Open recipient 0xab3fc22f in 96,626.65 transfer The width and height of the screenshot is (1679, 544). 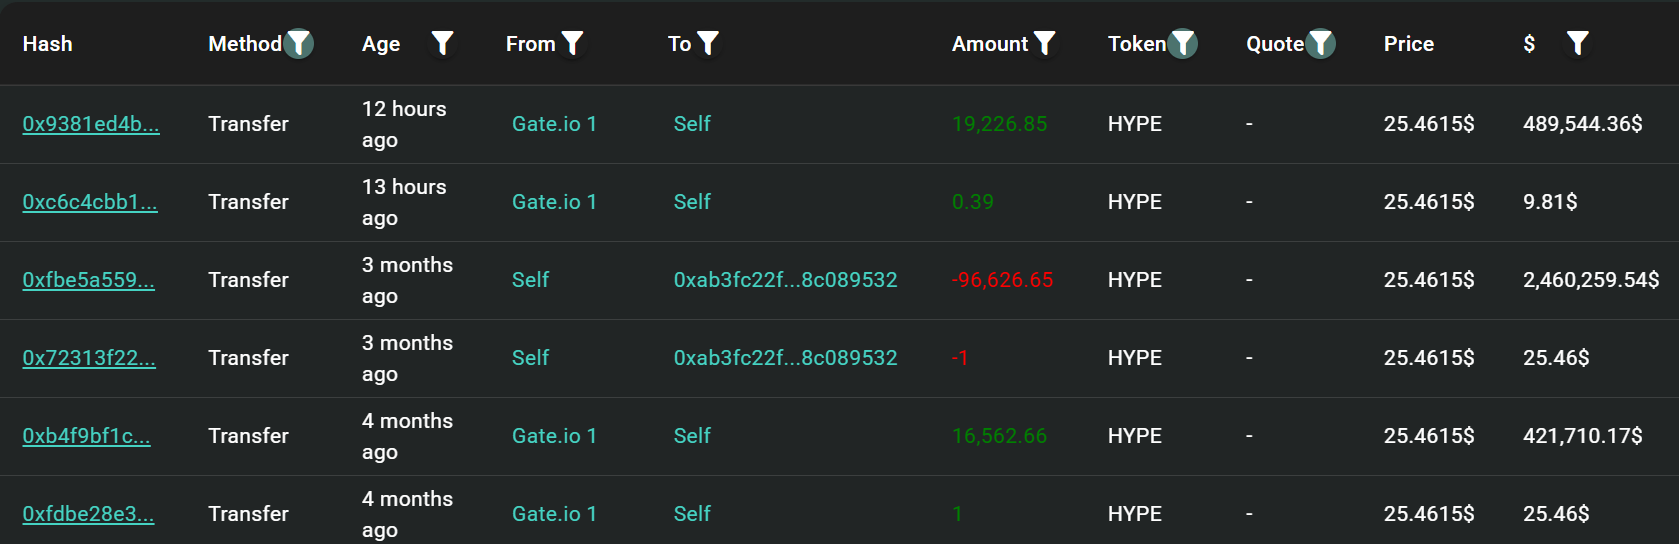click(785, 280)
